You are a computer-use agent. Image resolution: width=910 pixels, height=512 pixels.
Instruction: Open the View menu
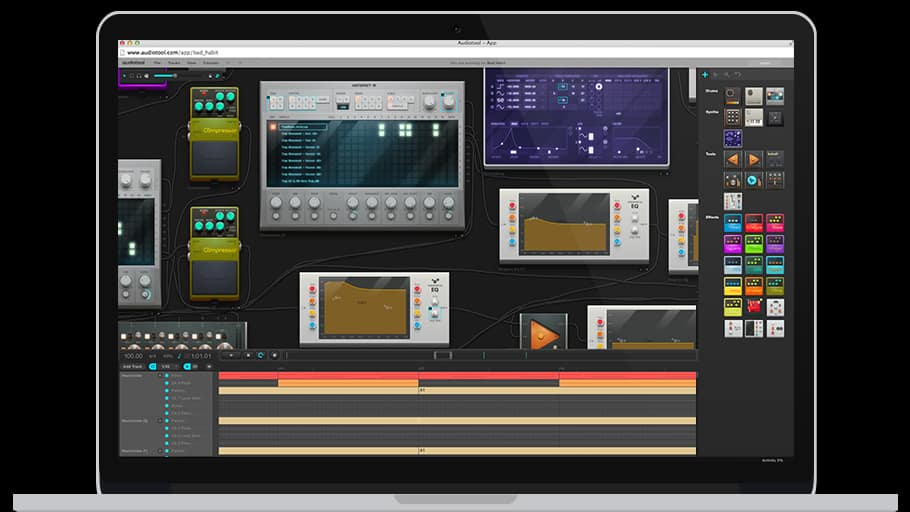tap(191, 63)
